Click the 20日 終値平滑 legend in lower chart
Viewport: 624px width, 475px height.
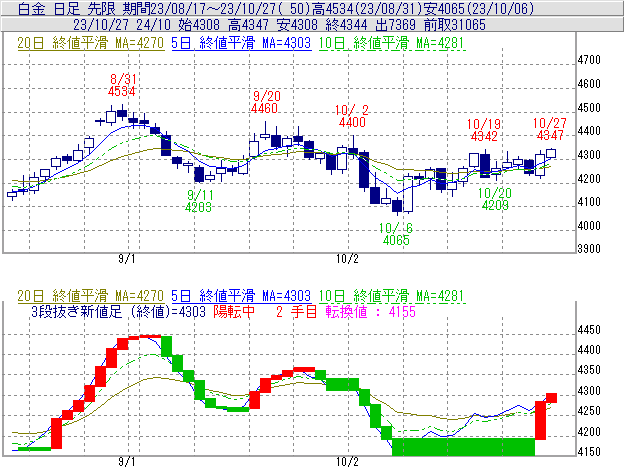click(x=90, y=296)
